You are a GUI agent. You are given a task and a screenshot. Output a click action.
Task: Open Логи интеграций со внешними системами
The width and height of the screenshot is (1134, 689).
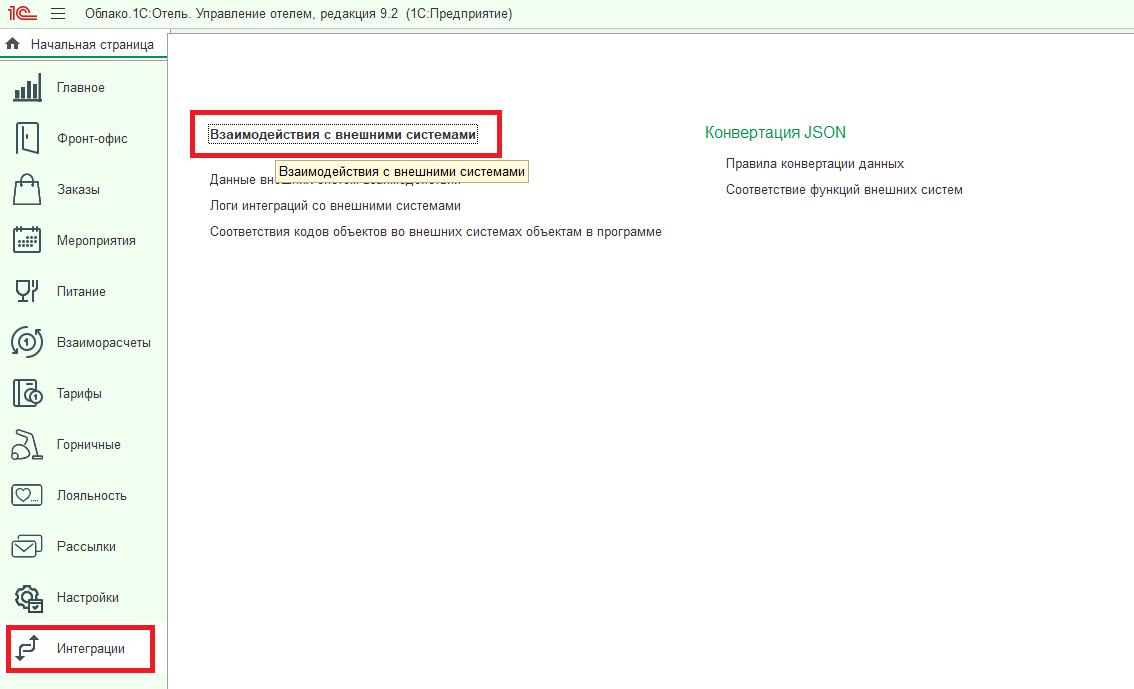336,205
